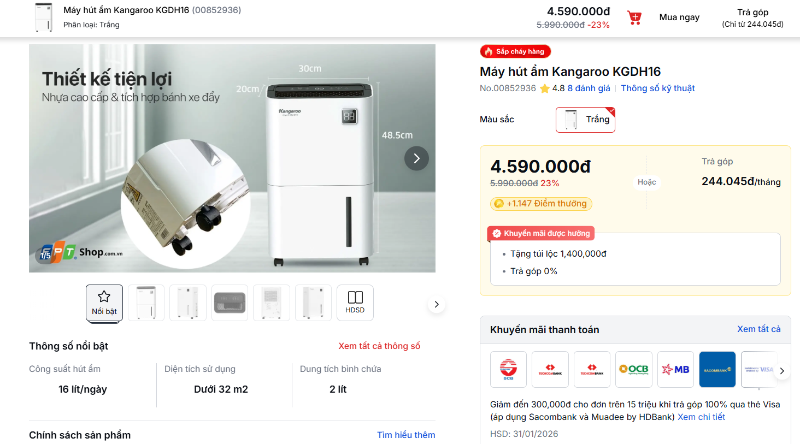Screen dimensions: 800x444
Task: Click the SCB bank promotion logo
Action: [508, 369]
